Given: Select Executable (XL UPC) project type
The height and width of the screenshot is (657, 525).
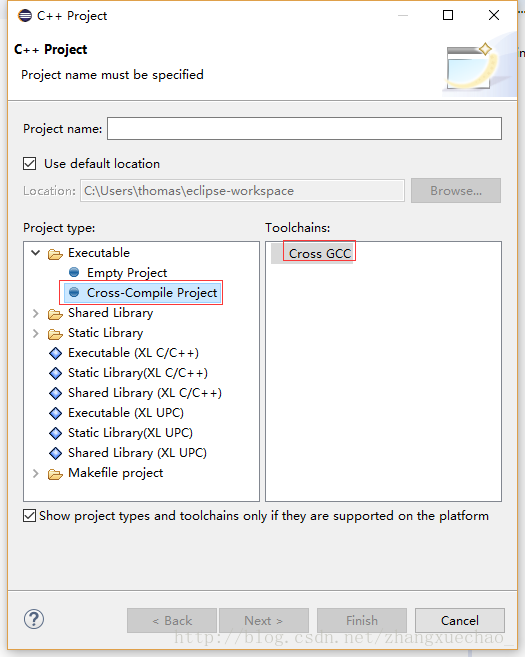Looking at the screenshot, I should 126,413.
